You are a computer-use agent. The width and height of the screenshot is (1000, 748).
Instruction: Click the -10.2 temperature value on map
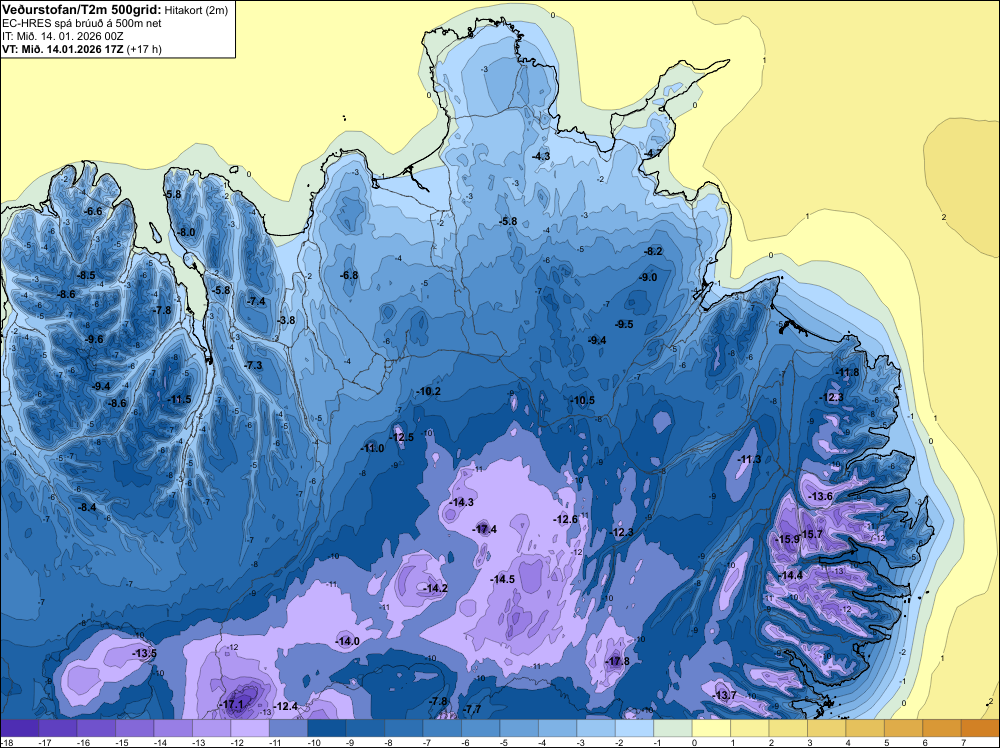(429, 391)
